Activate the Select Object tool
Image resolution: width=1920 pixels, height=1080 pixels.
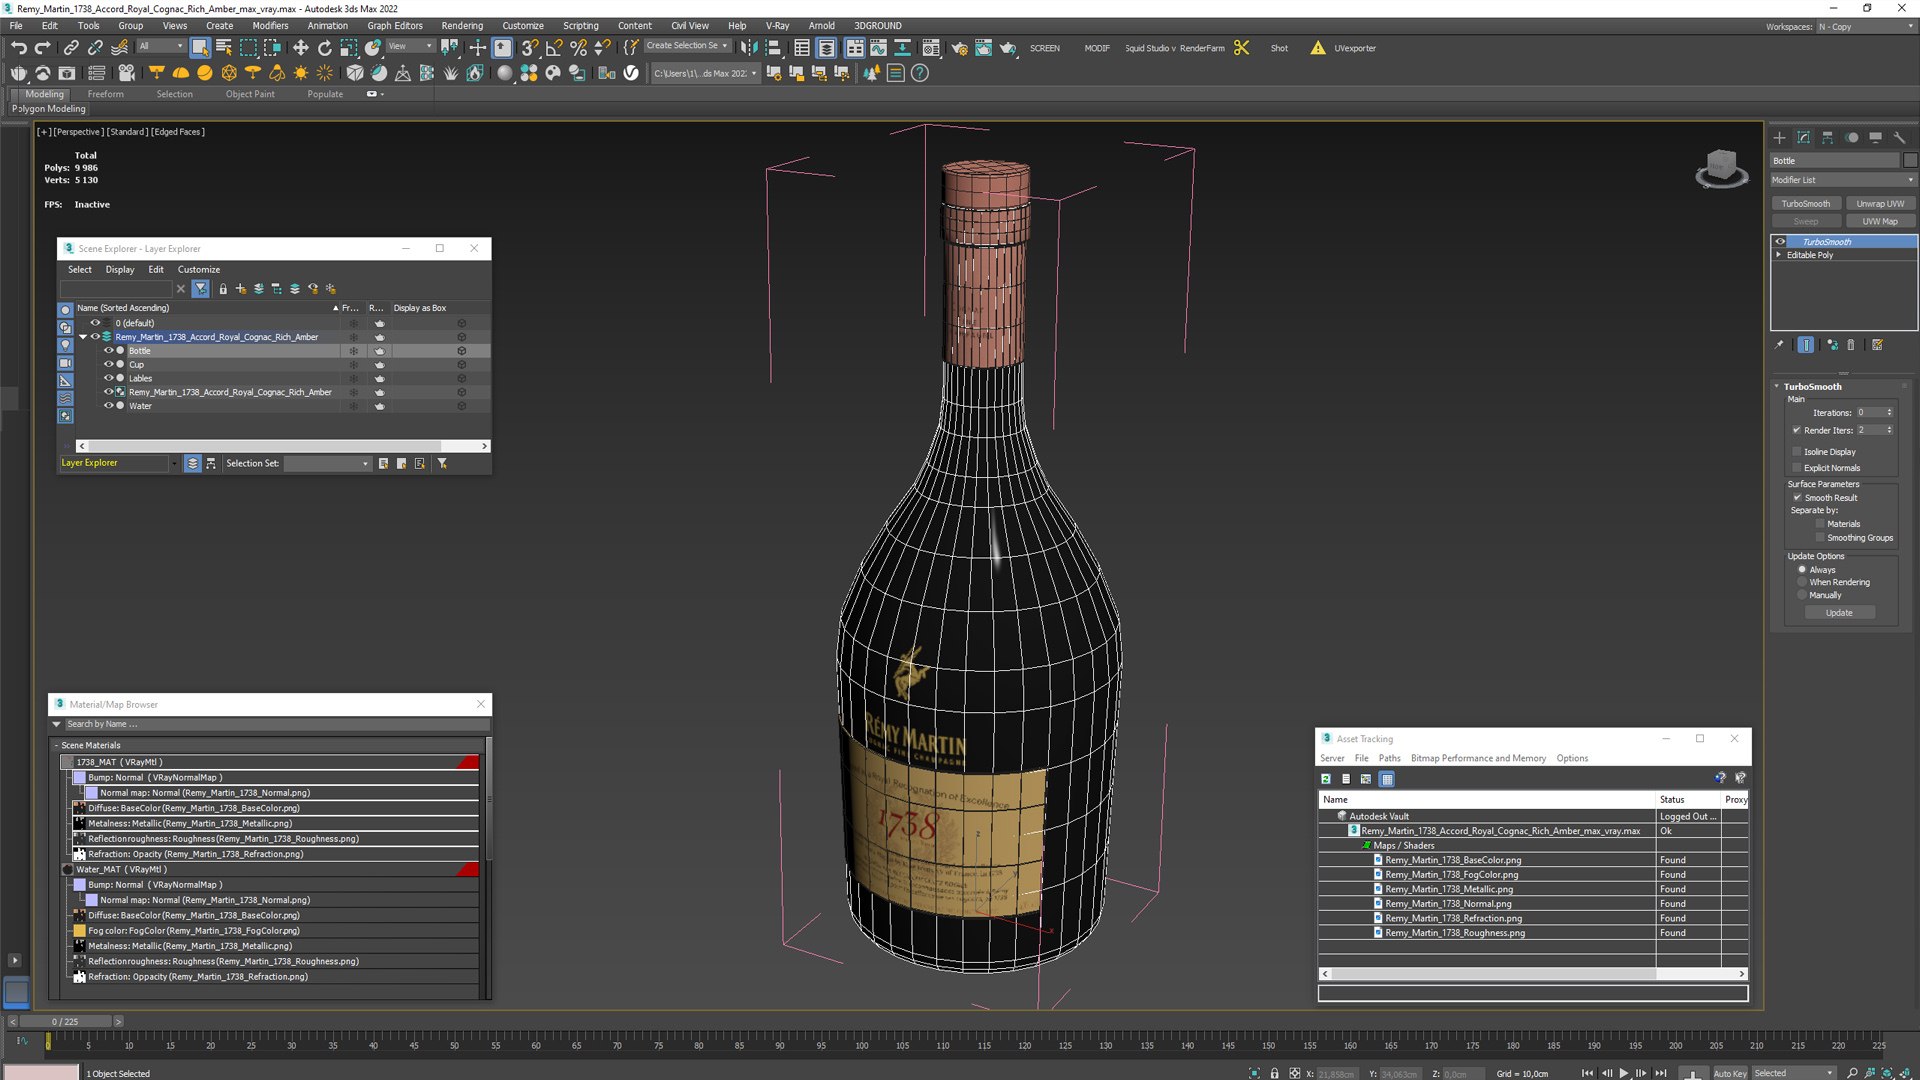[200, 47]
